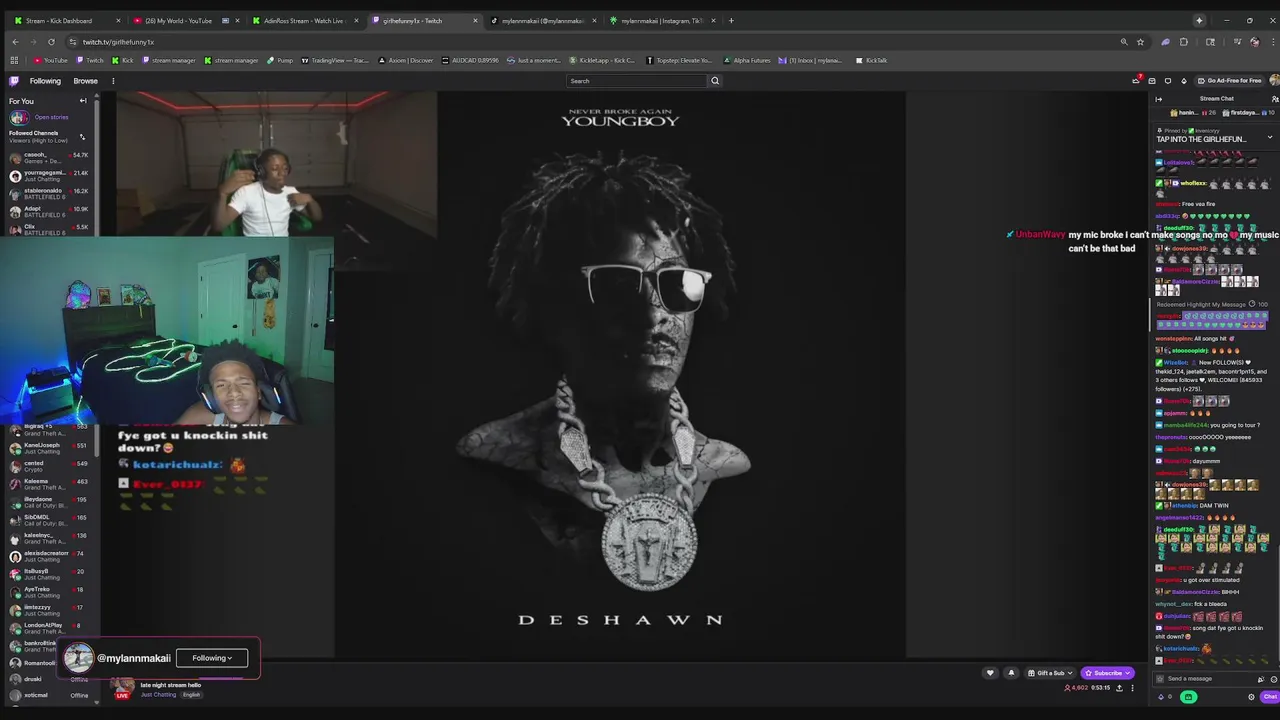This screenshot has height=720, width=1280.
Task: Open Following in Twitch navigation
Action: tap(45, 81)
